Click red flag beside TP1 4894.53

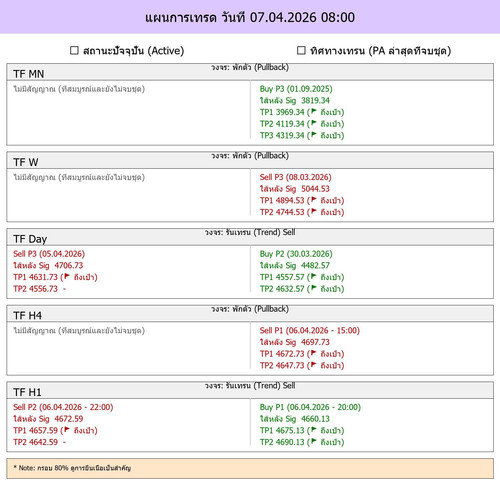[314, 200]
